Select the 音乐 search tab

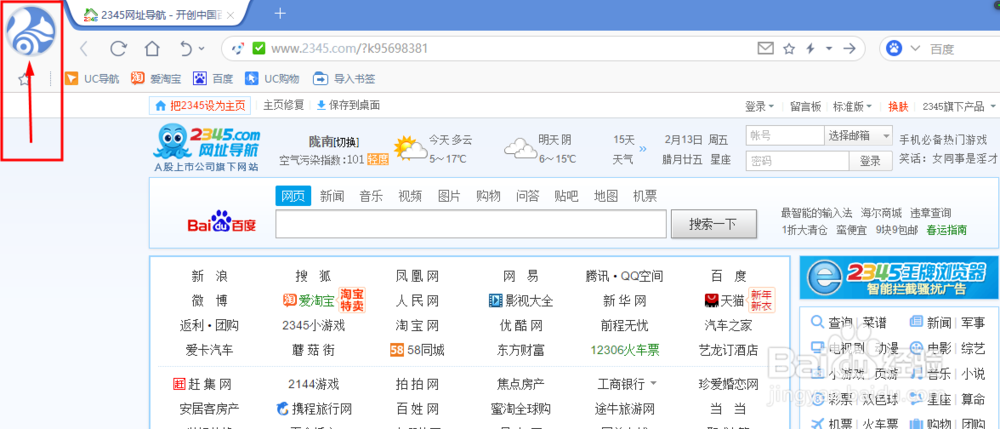pyautogui.click(x=371, y=196)
